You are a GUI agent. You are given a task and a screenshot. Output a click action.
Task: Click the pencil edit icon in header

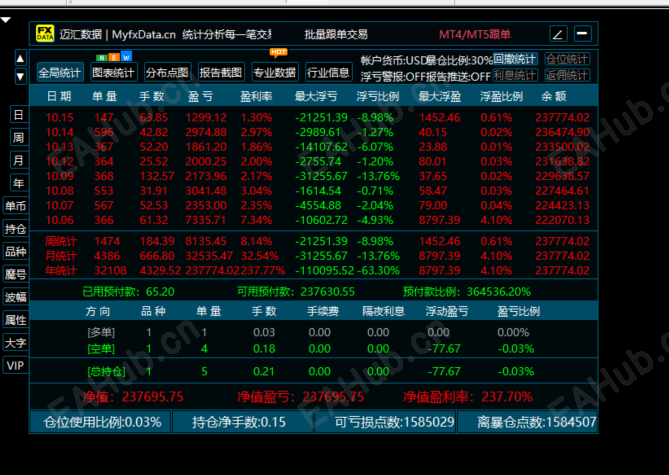(558, 33)
